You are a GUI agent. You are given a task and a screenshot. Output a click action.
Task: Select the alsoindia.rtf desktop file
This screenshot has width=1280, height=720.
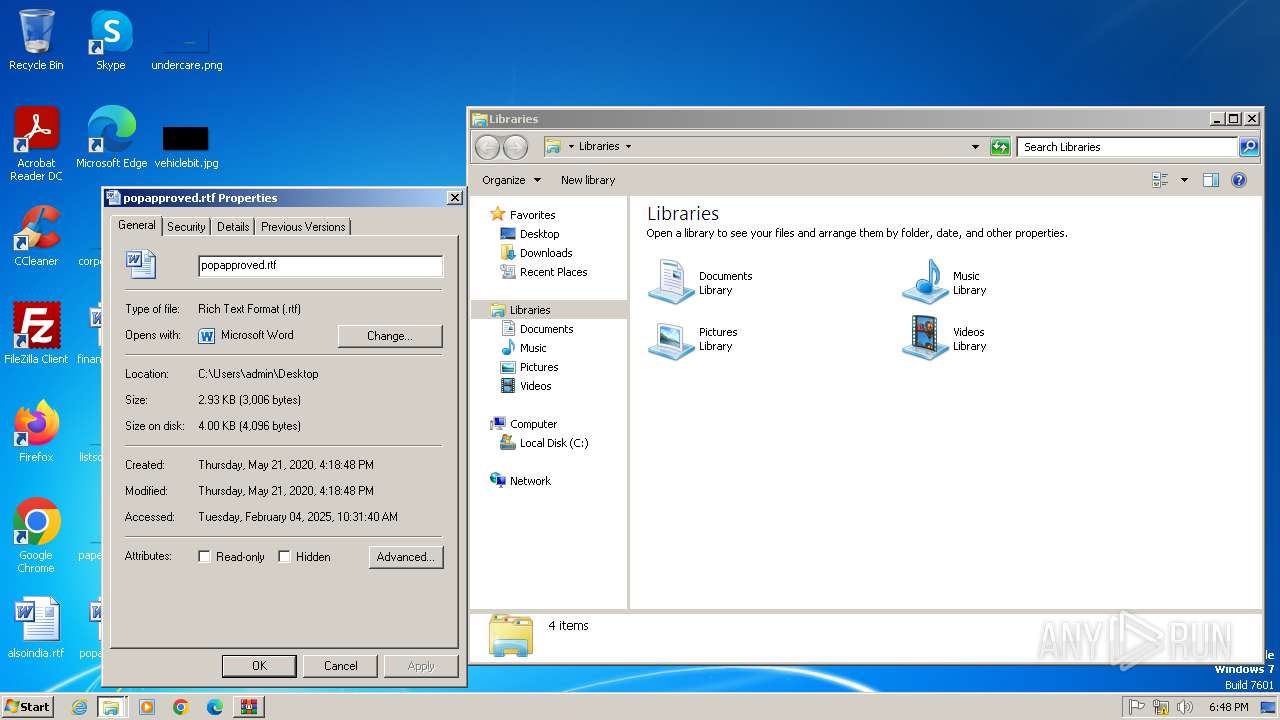pyautogui.click(x=36, y=627)
